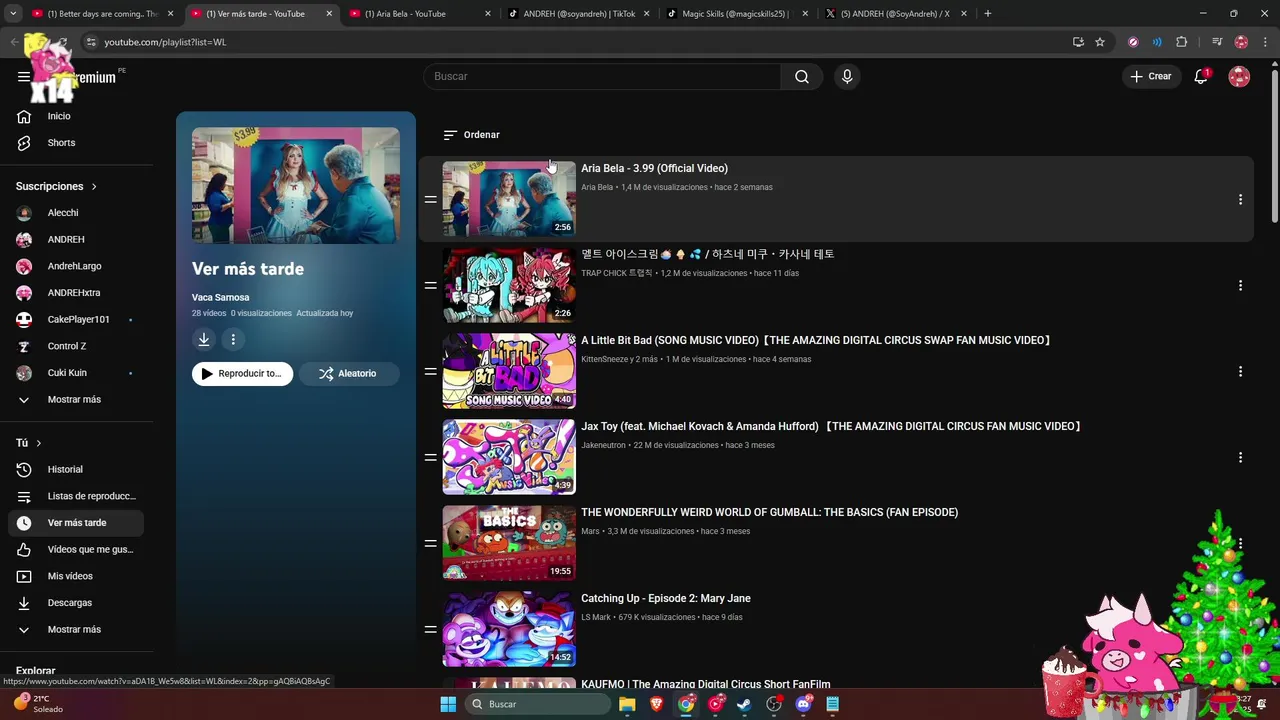Click the search magnifier button
Screen dimensions: 1280x720
(x=802, y=77)
